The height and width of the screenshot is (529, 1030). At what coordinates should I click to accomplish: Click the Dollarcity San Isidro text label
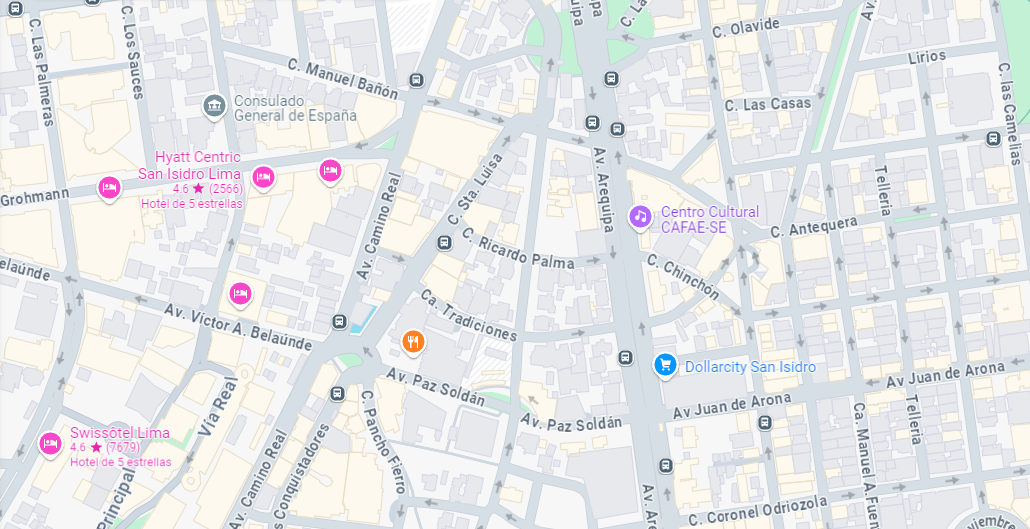coord(750,367)
